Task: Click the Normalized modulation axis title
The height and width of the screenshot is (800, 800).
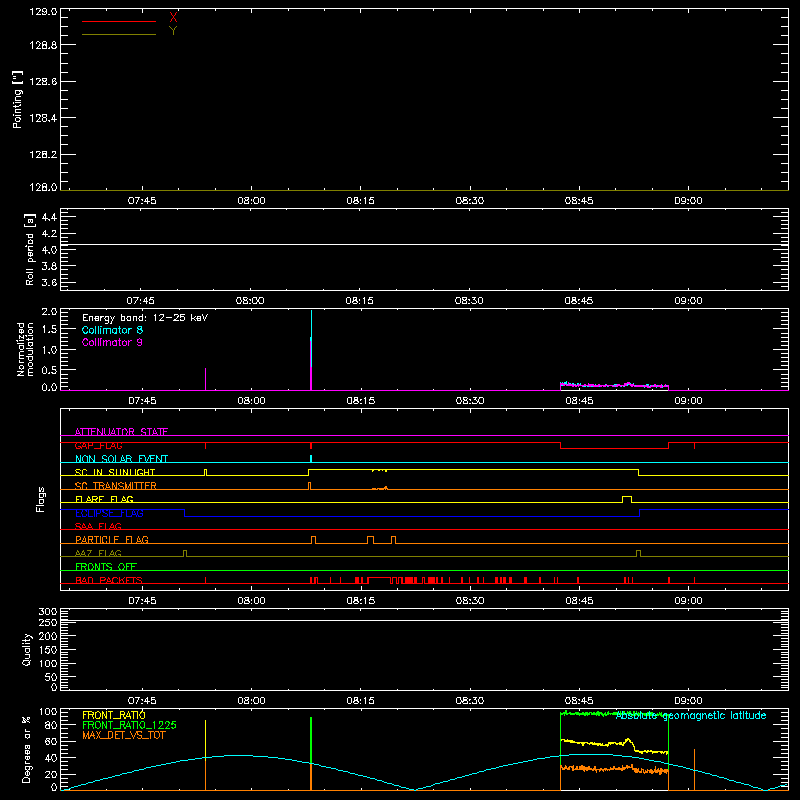Action: pyautogui.click(x=25, y=349)
